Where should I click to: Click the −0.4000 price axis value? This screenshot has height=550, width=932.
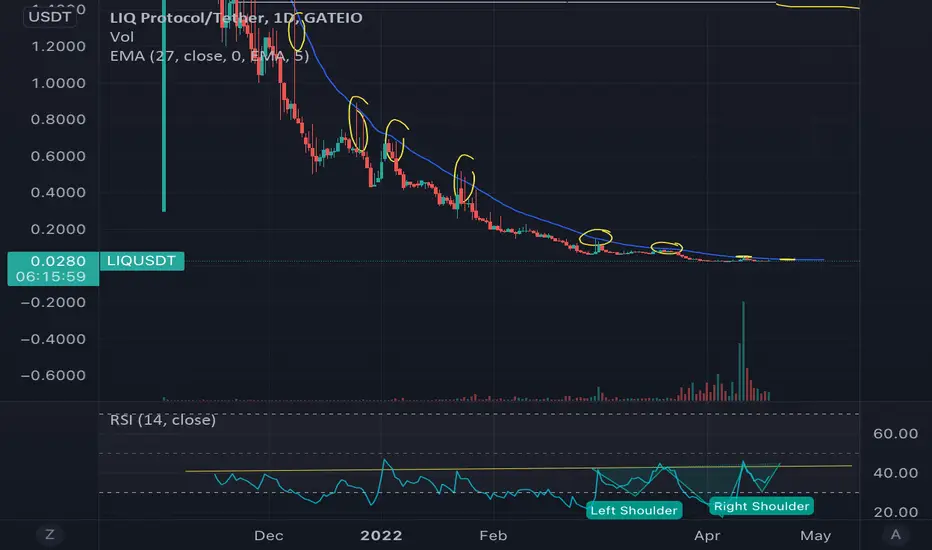[x=53, y=339]
